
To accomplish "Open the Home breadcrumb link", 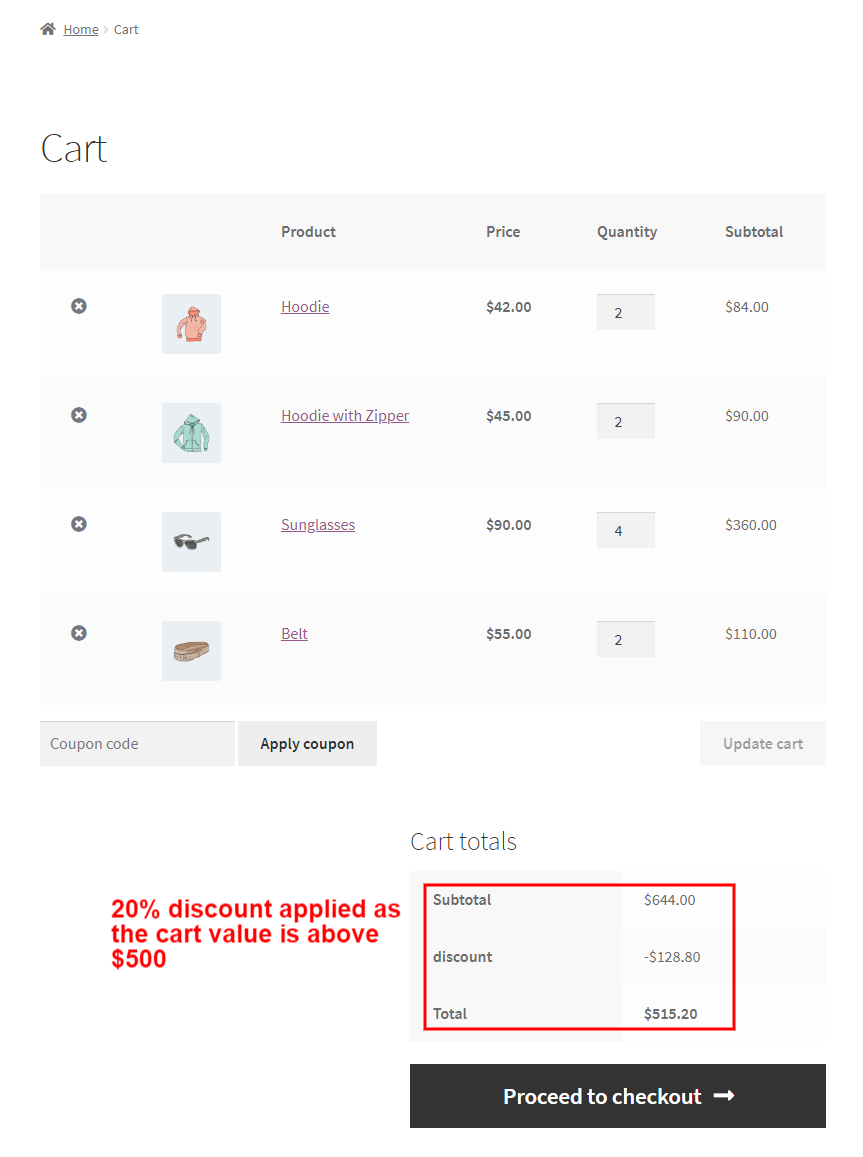I will coord(81,28).
